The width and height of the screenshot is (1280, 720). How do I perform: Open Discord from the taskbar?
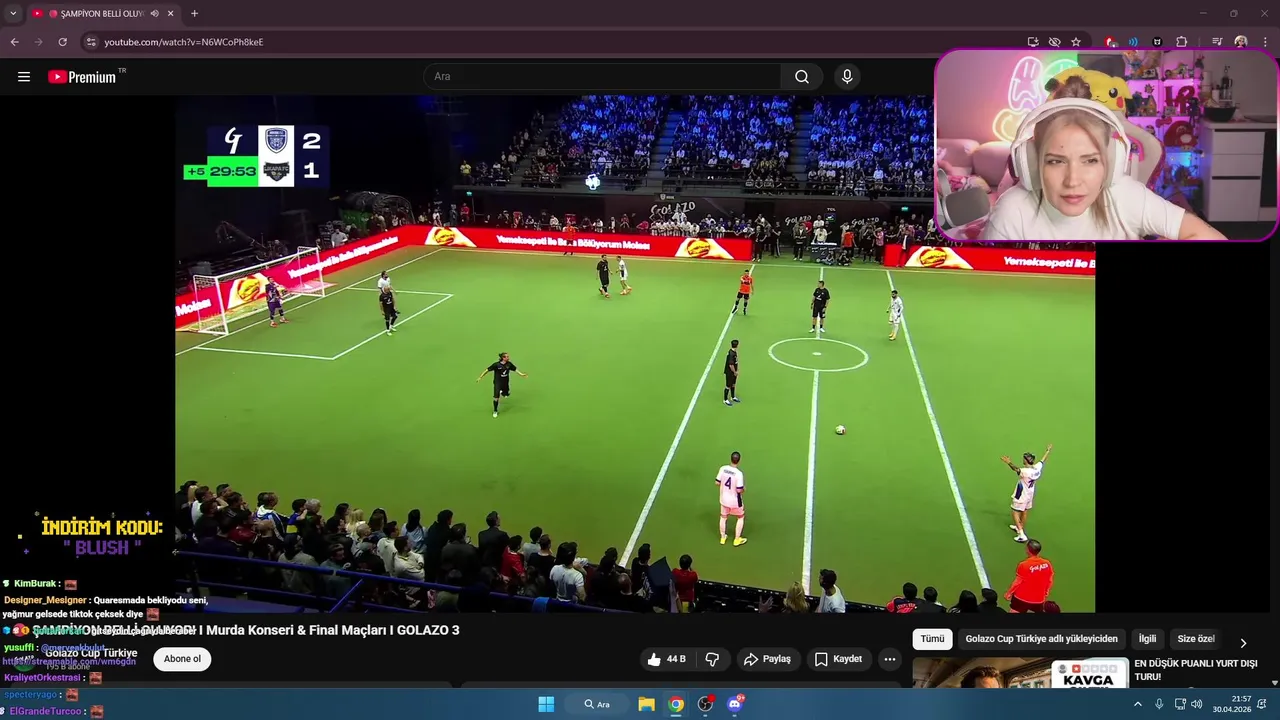point(735,704)
